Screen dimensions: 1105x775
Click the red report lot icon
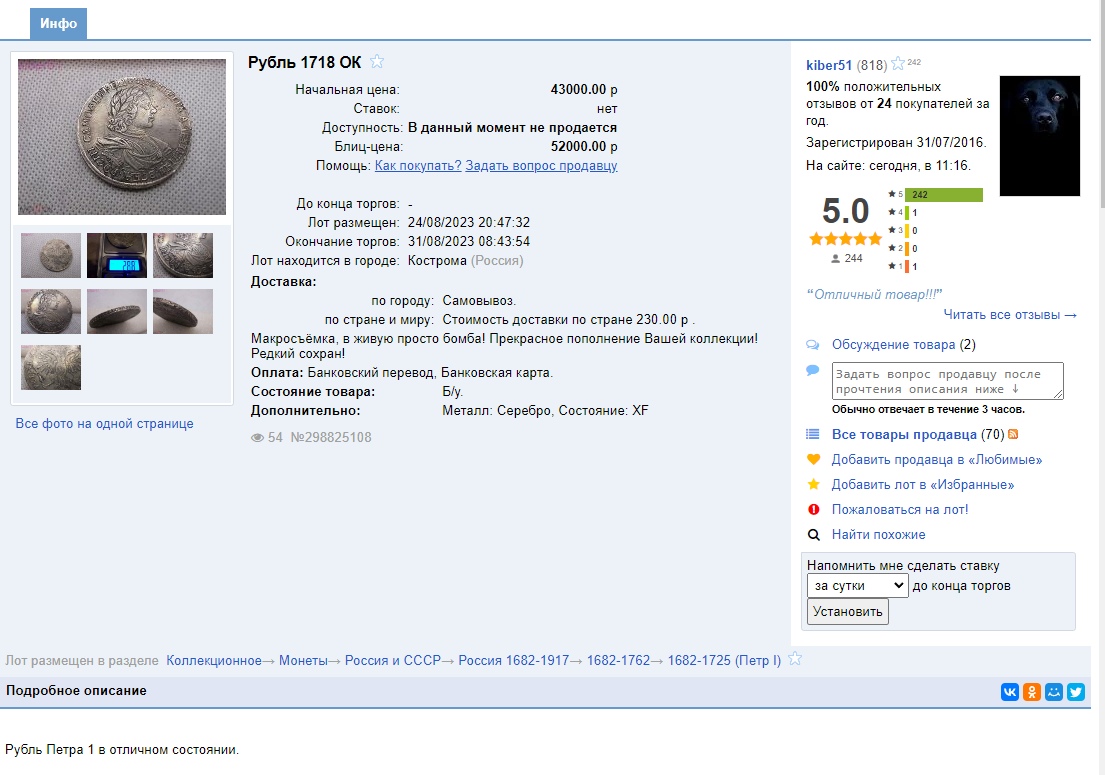pos(813,510)
